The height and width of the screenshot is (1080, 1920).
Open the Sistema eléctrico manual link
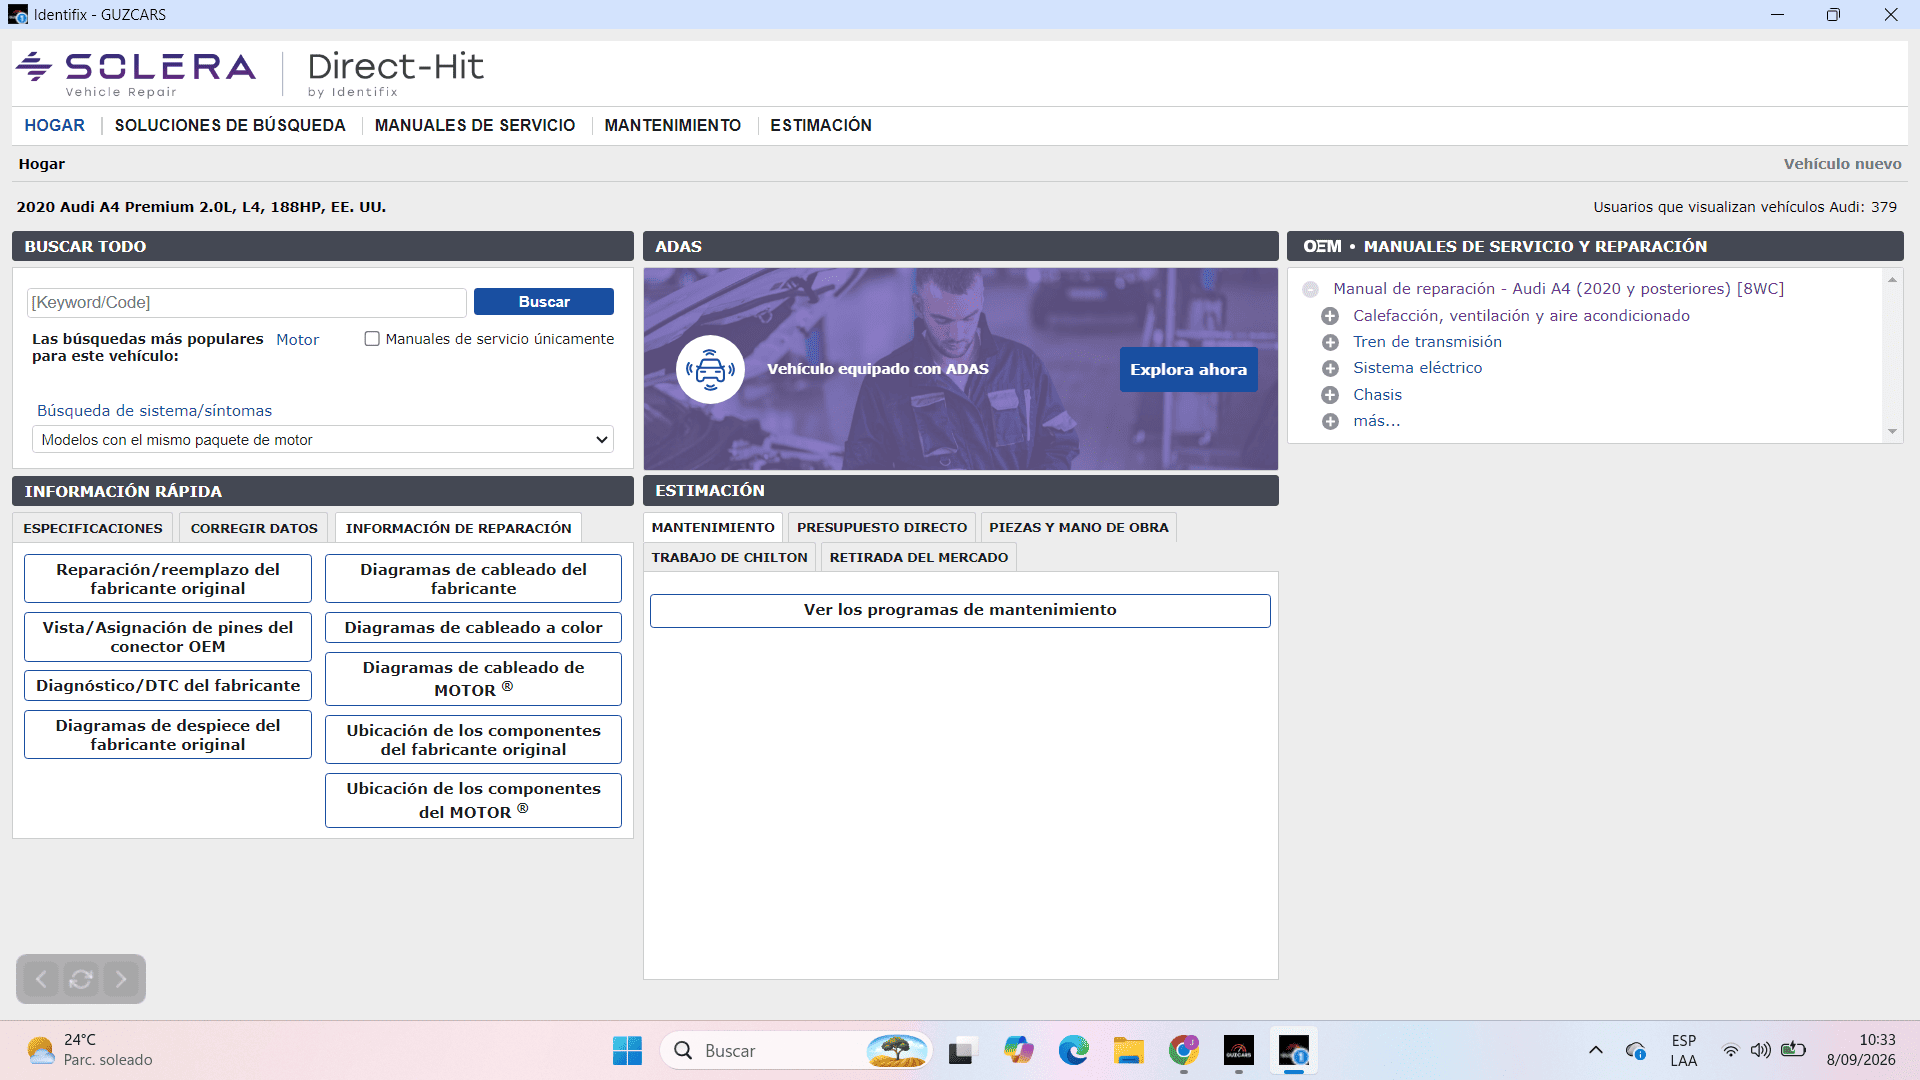pos(1417,368)
